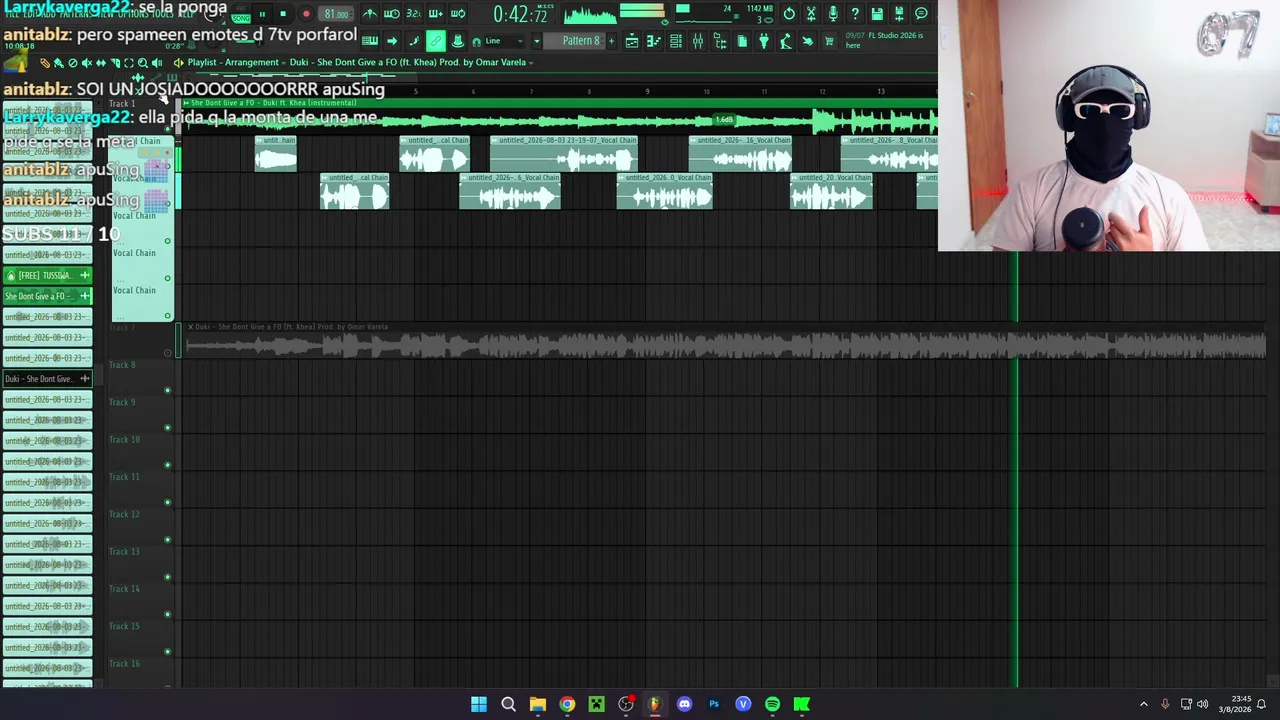
Task: Toggle mute dot on Track 9
Action: coord(167,428)
